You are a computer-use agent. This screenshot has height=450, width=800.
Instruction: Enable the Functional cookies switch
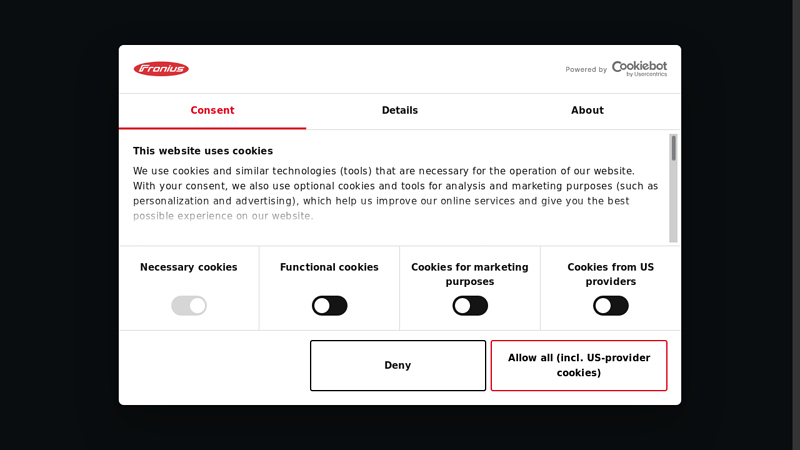330,306
